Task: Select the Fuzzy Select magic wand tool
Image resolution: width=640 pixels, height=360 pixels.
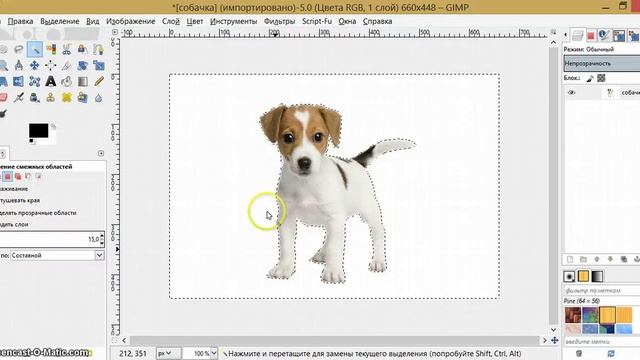Action: (35, 49)
